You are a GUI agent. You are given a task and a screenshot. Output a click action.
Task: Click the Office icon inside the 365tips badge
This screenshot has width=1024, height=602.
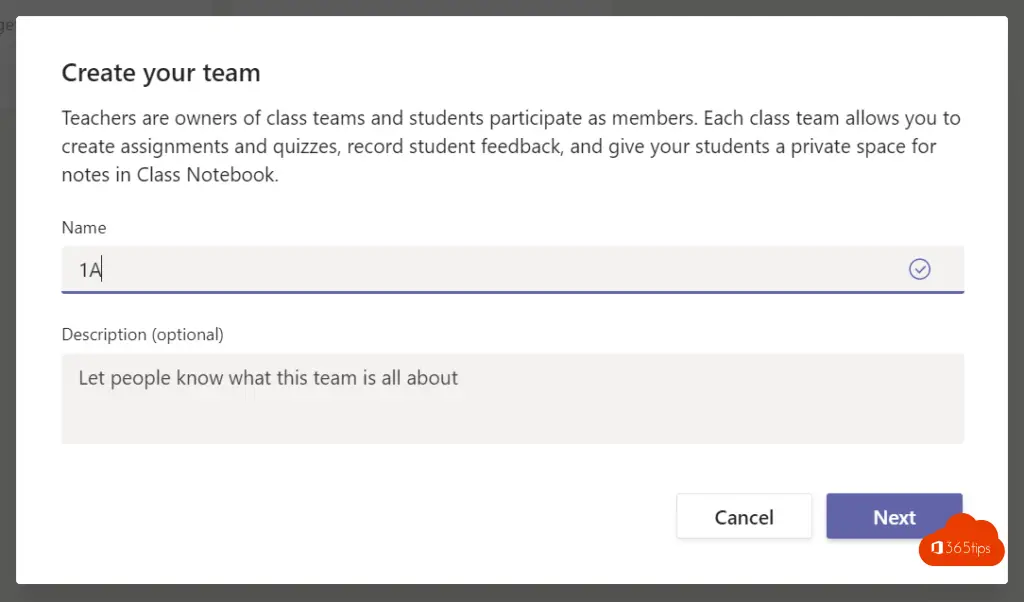936,548
